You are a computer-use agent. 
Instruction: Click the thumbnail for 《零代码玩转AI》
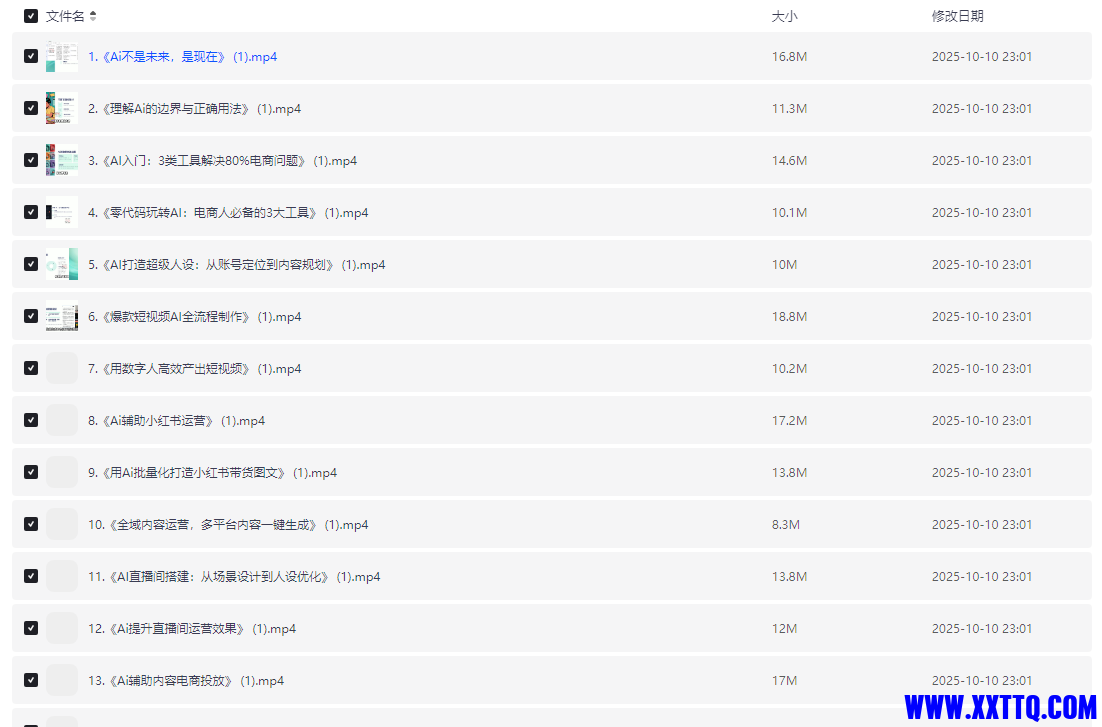point(61,212)
